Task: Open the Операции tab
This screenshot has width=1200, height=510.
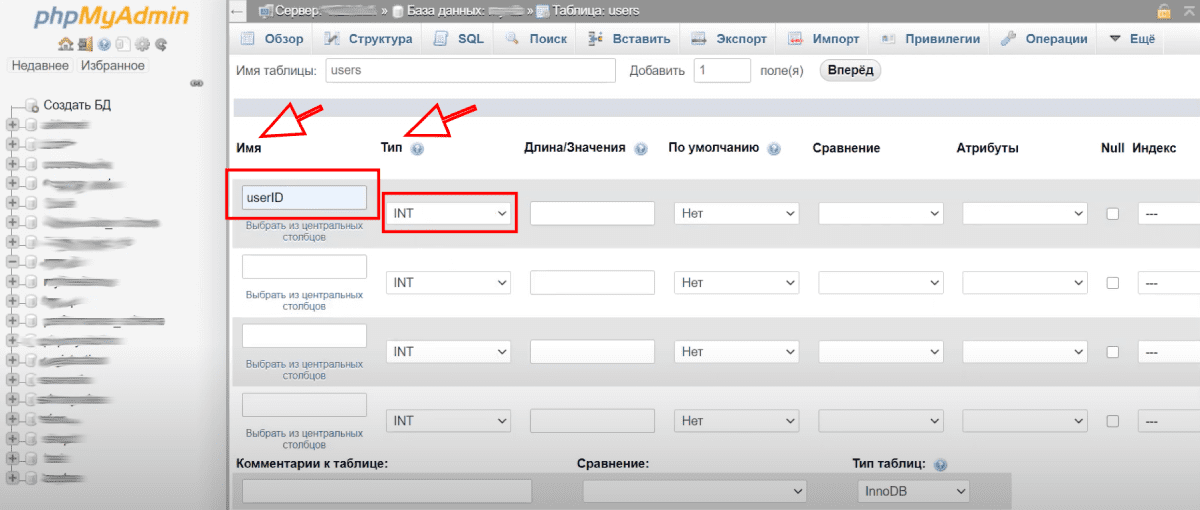Action: pos(1044,39)
